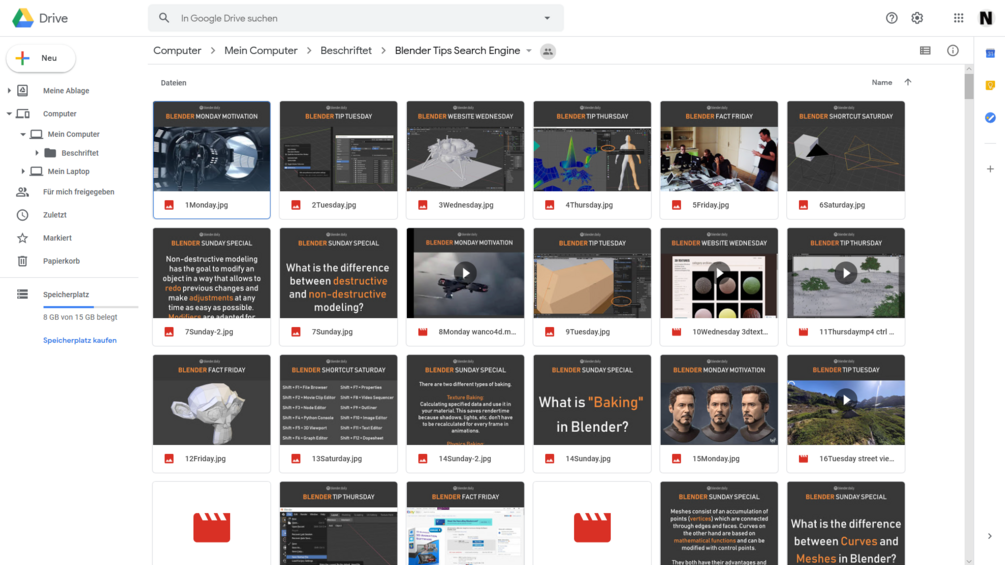
Task: Open shared people icon in breadcrumb
Action: pos(547,51)
